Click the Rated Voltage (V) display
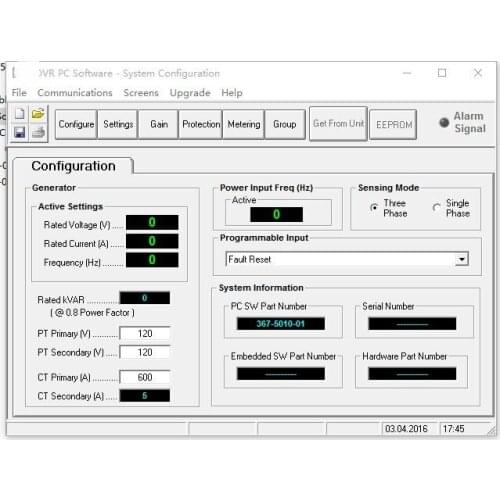 (x=152, y=222)
